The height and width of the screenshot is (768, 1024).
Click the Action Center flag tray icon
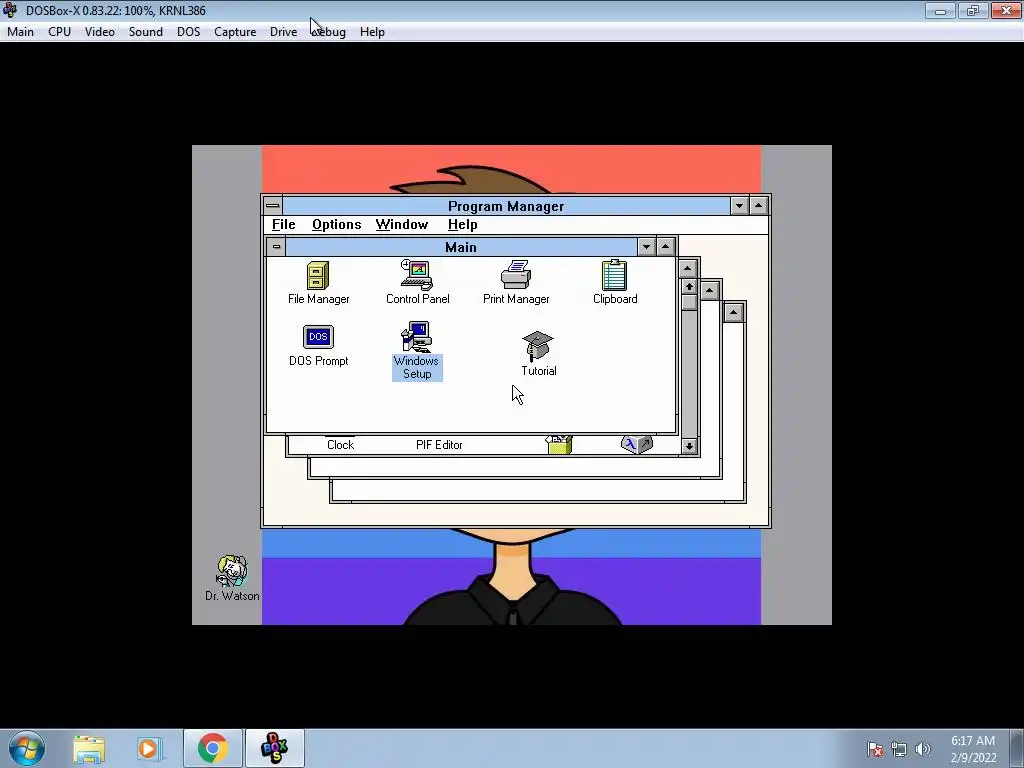coord(875,749)
